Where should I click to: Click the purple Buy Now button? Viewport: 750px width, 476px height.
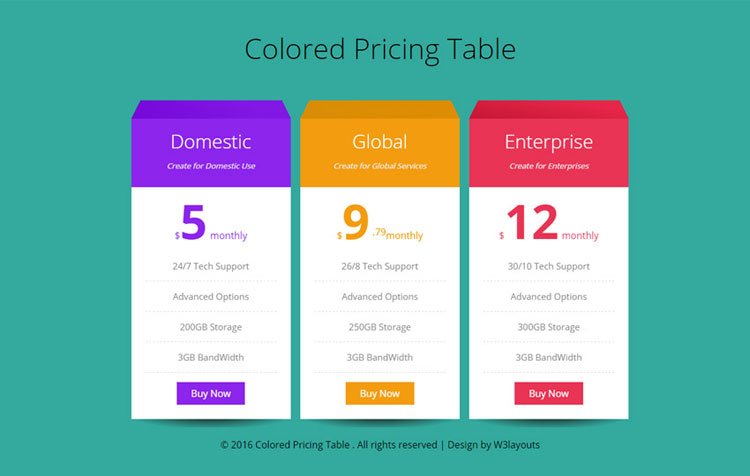tap(210, 393)
